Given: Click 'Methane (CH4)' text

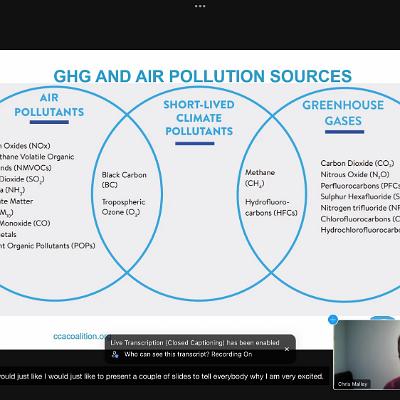Looking at the screenshot, I should tap(260, 178).
